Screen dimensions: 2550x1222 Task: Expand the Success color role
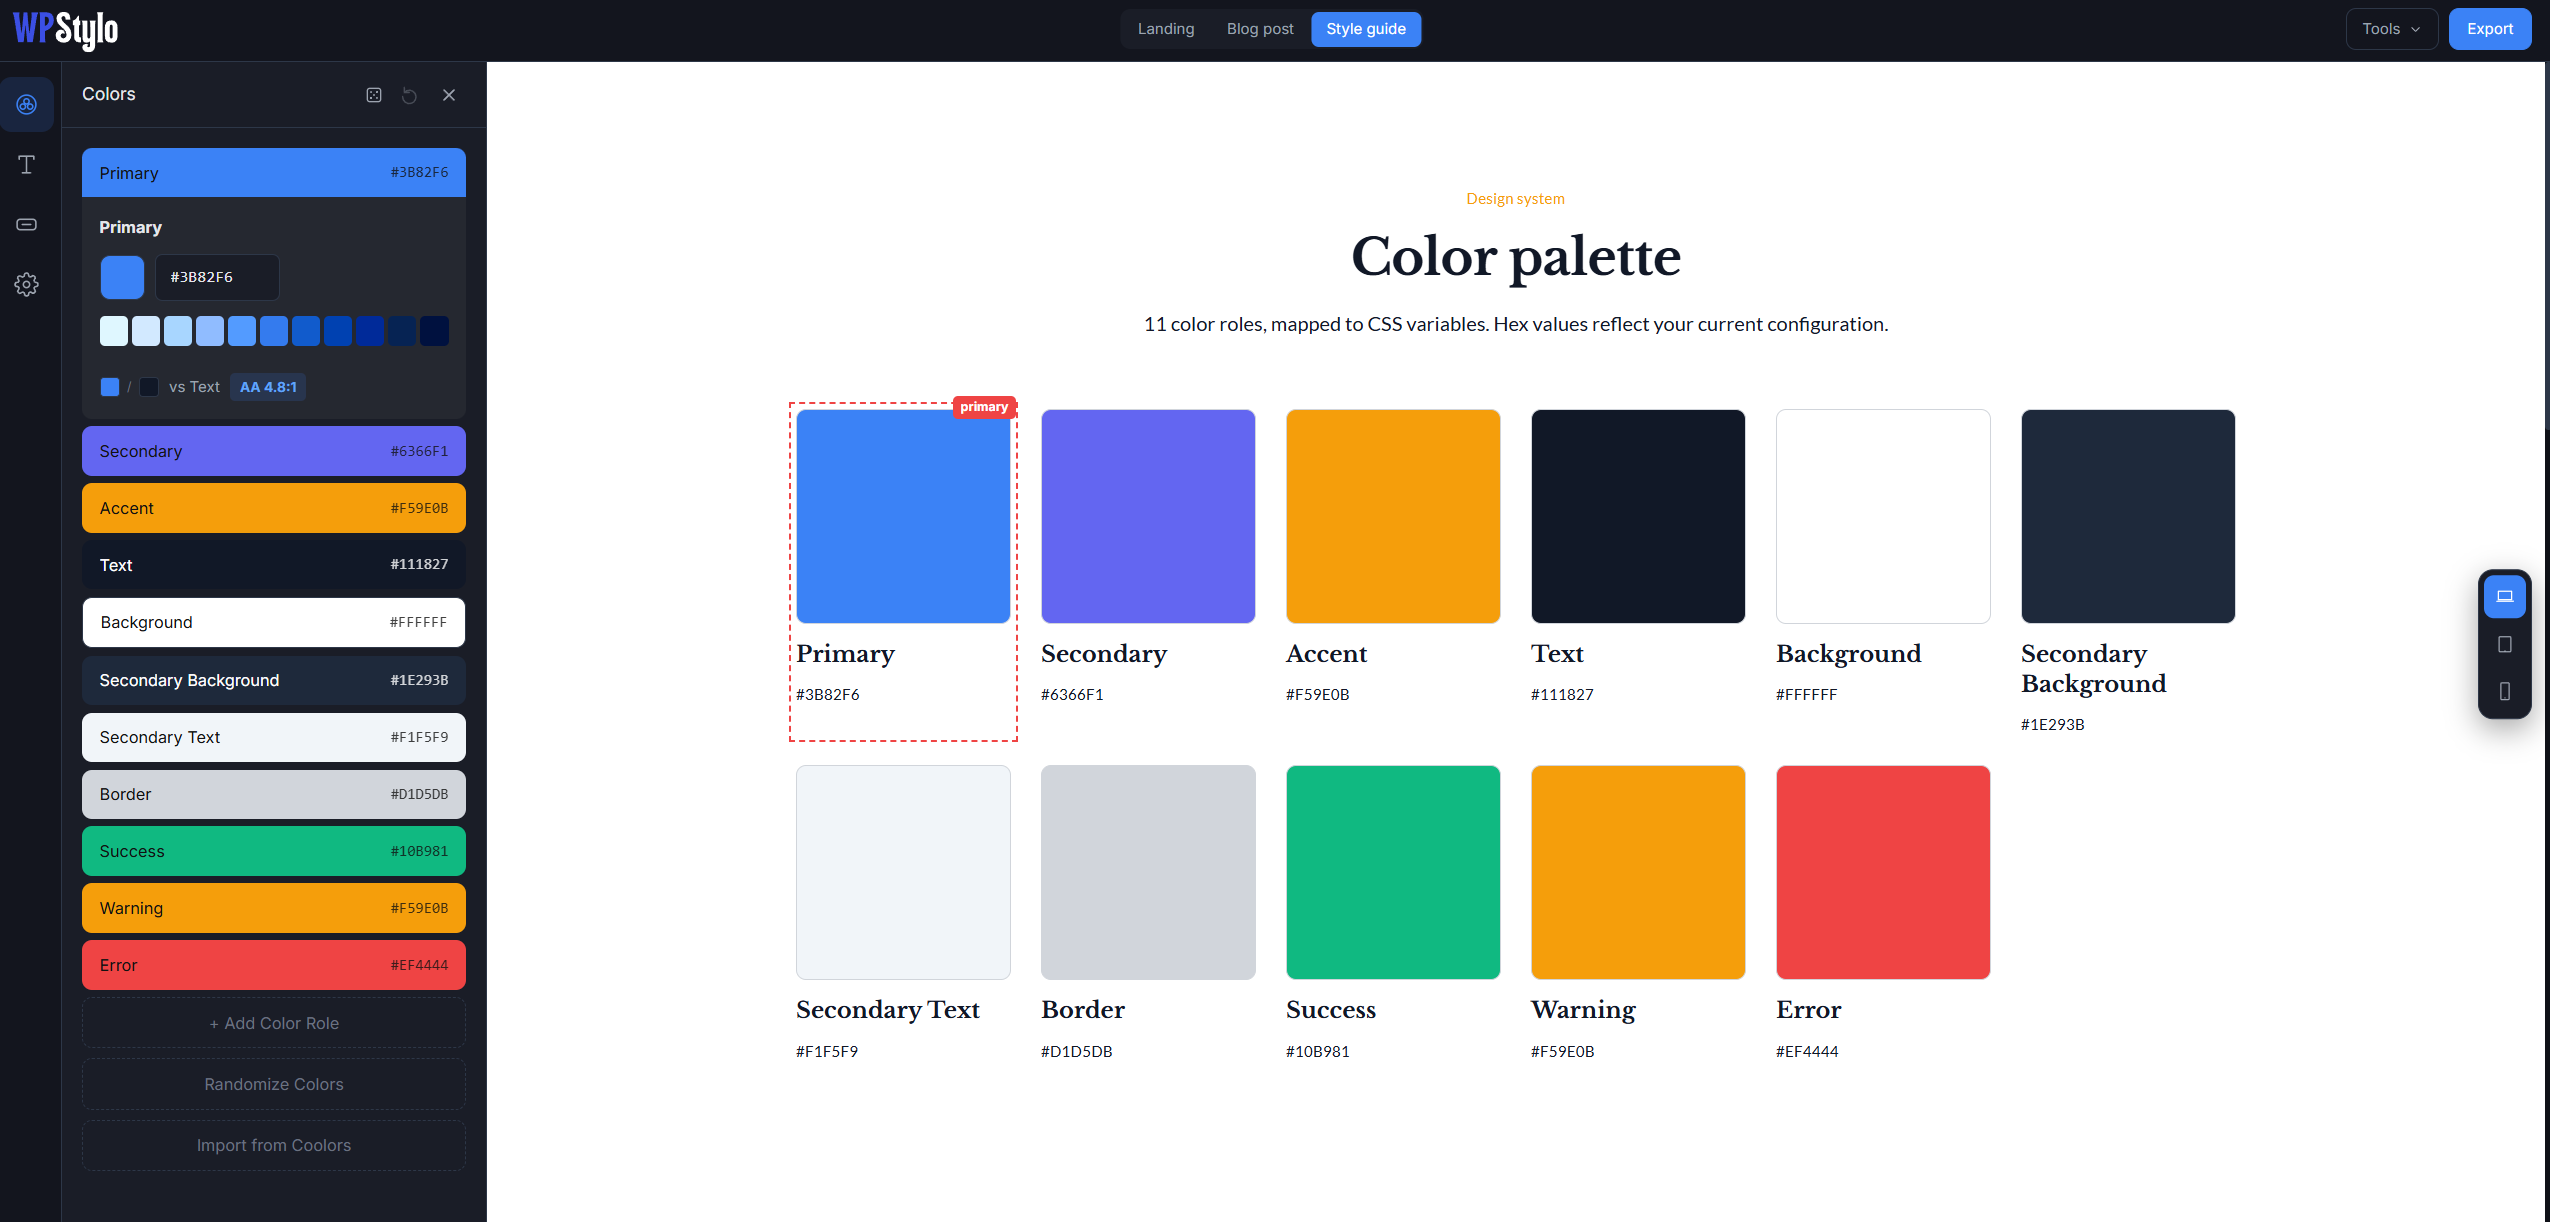pyautogui.click(x=274, y=851)
